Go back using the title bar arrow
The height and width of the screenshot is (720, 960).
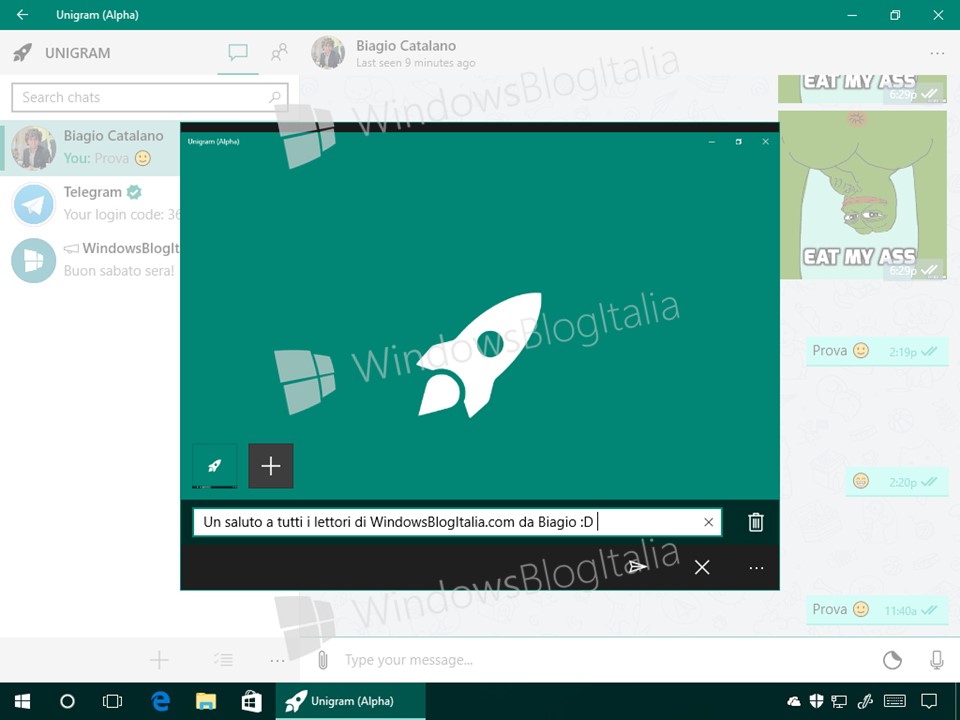(x=22, y=14)
